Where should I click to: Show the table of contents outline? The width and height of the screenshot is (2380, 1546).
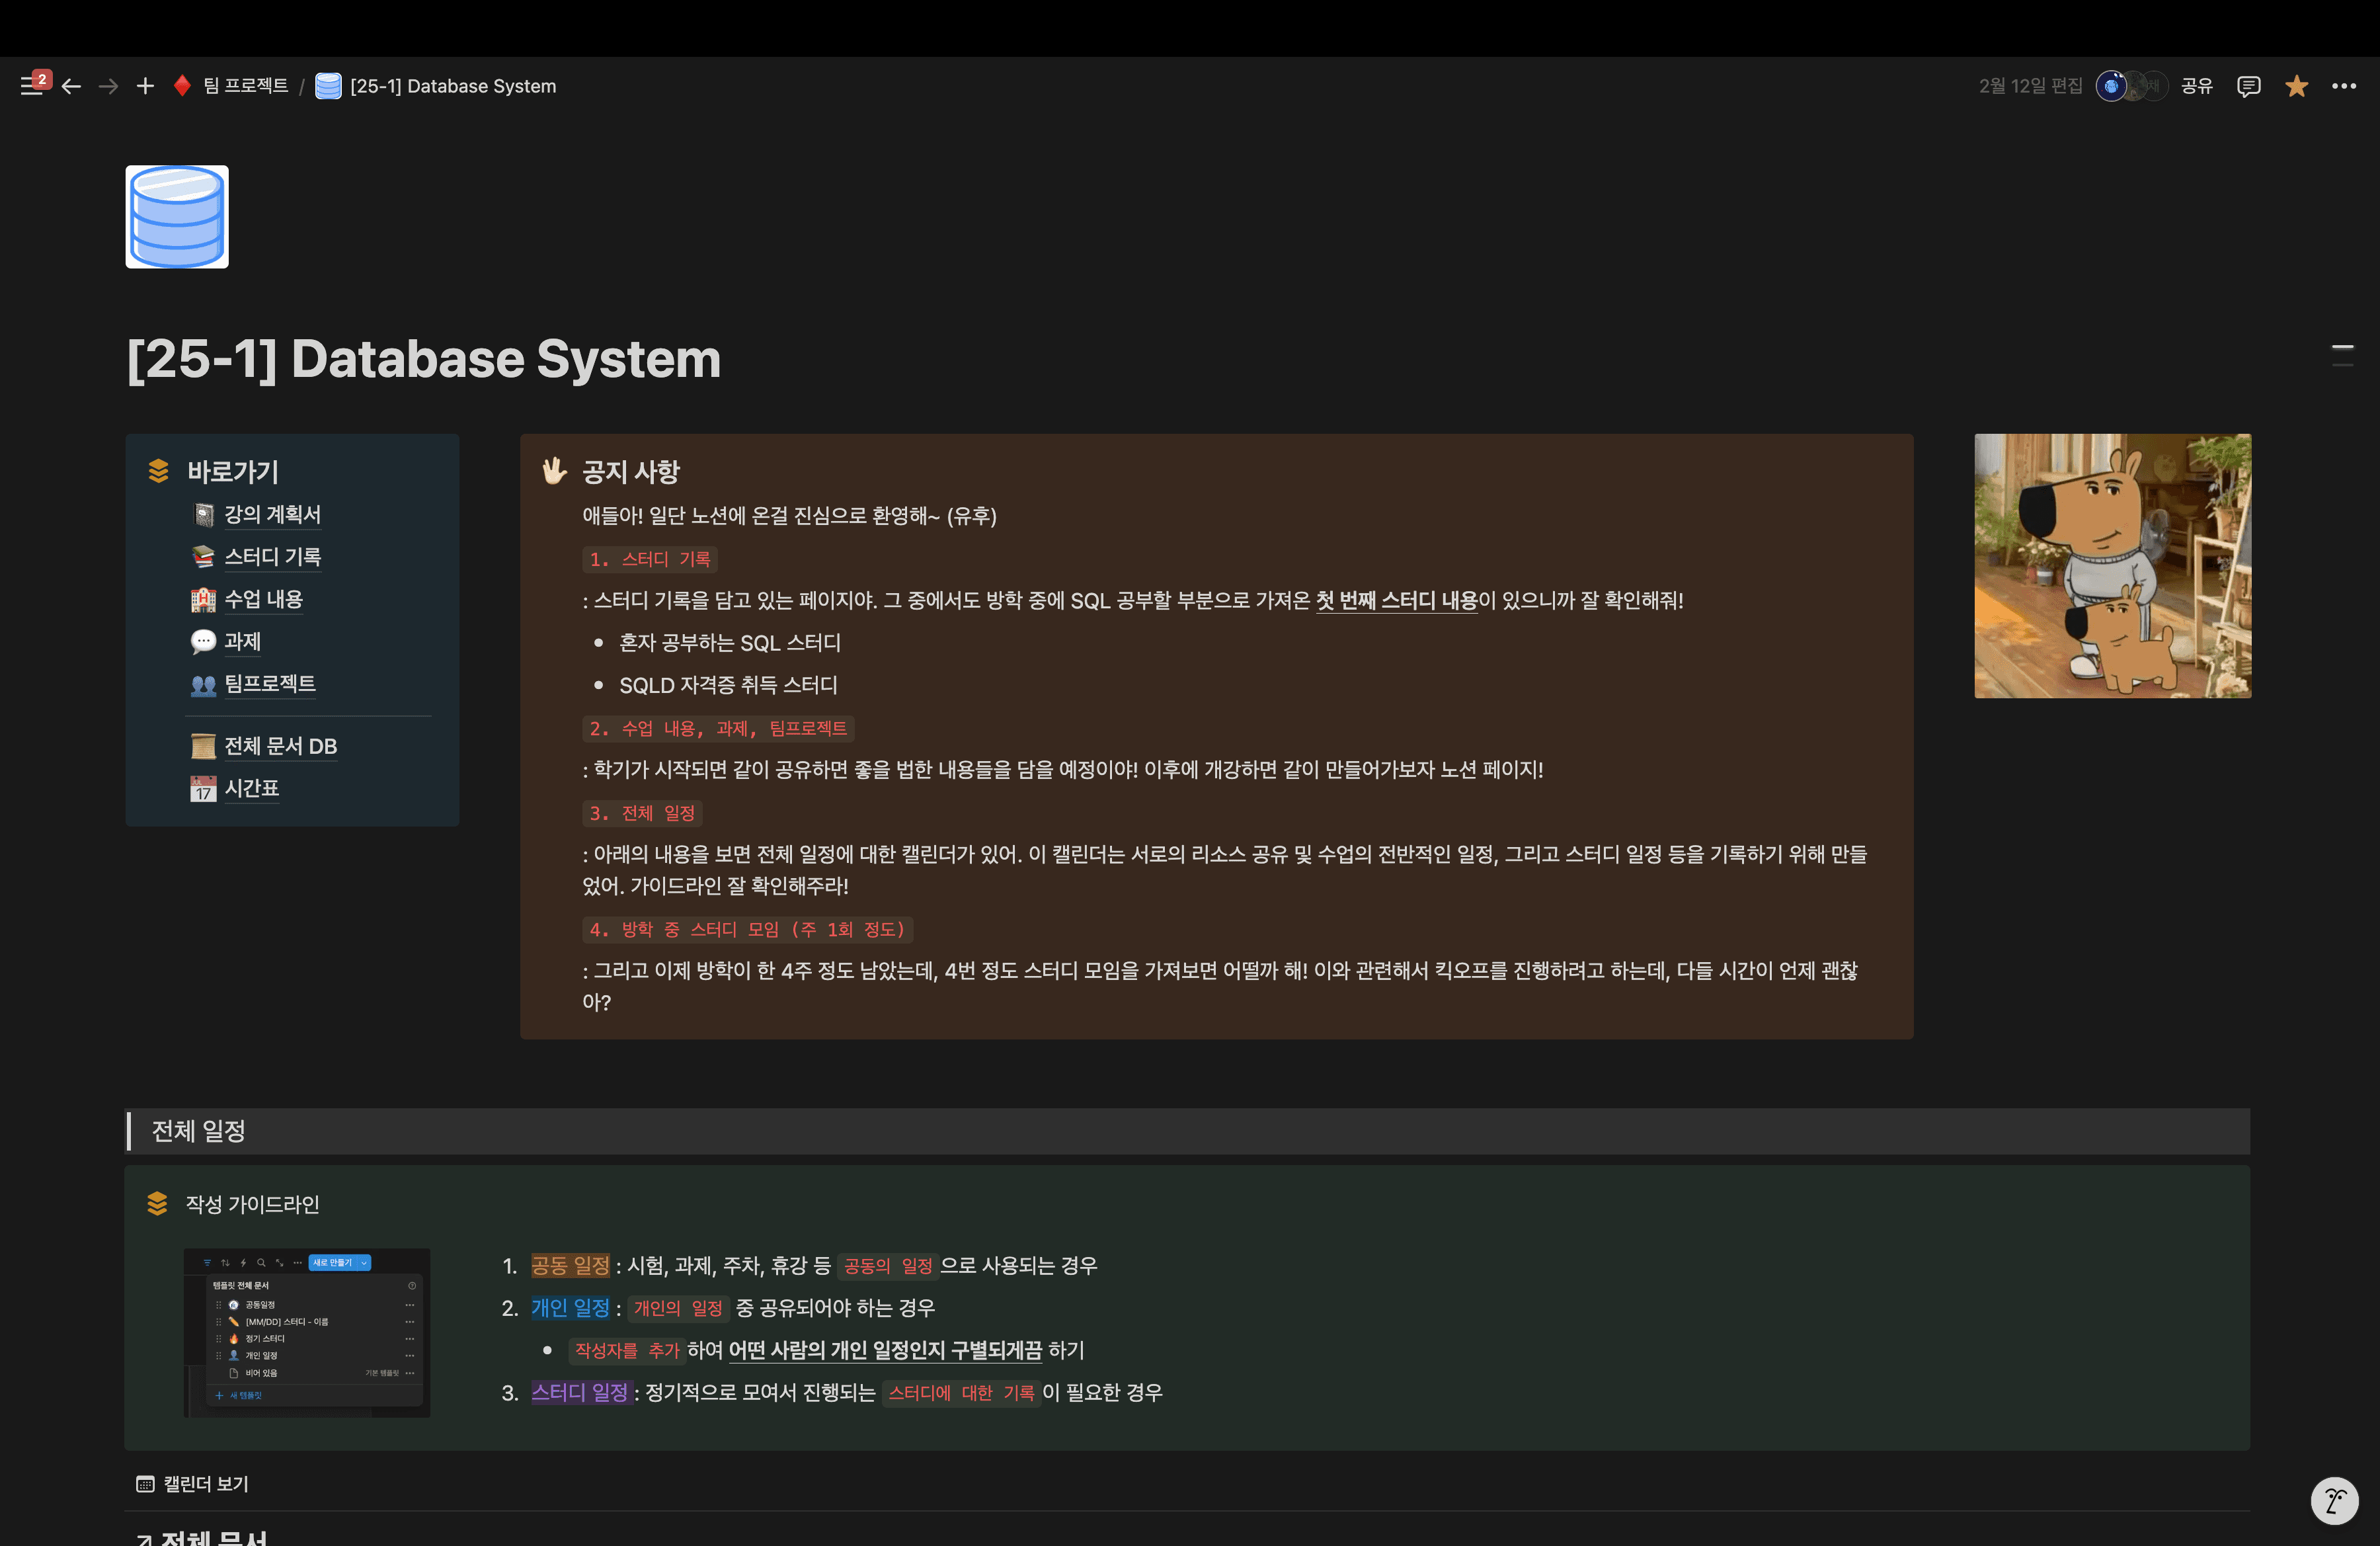coord(2342,355)
